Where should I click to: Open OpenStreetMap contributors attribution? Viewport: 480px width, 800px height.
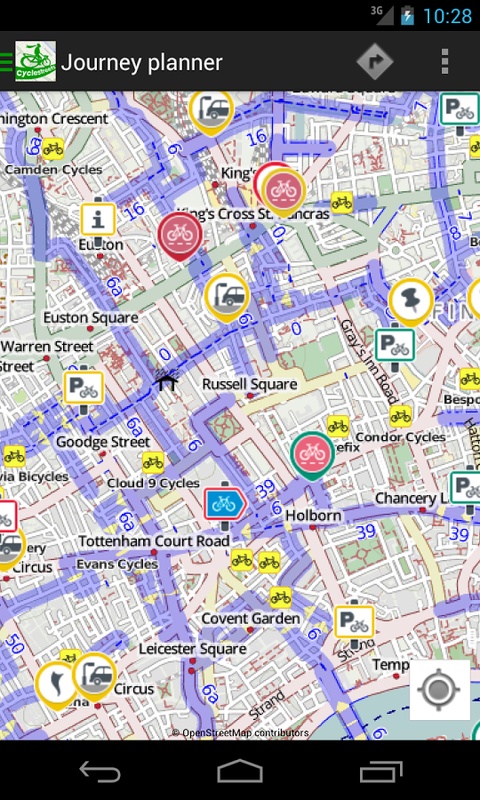[240, 733]
